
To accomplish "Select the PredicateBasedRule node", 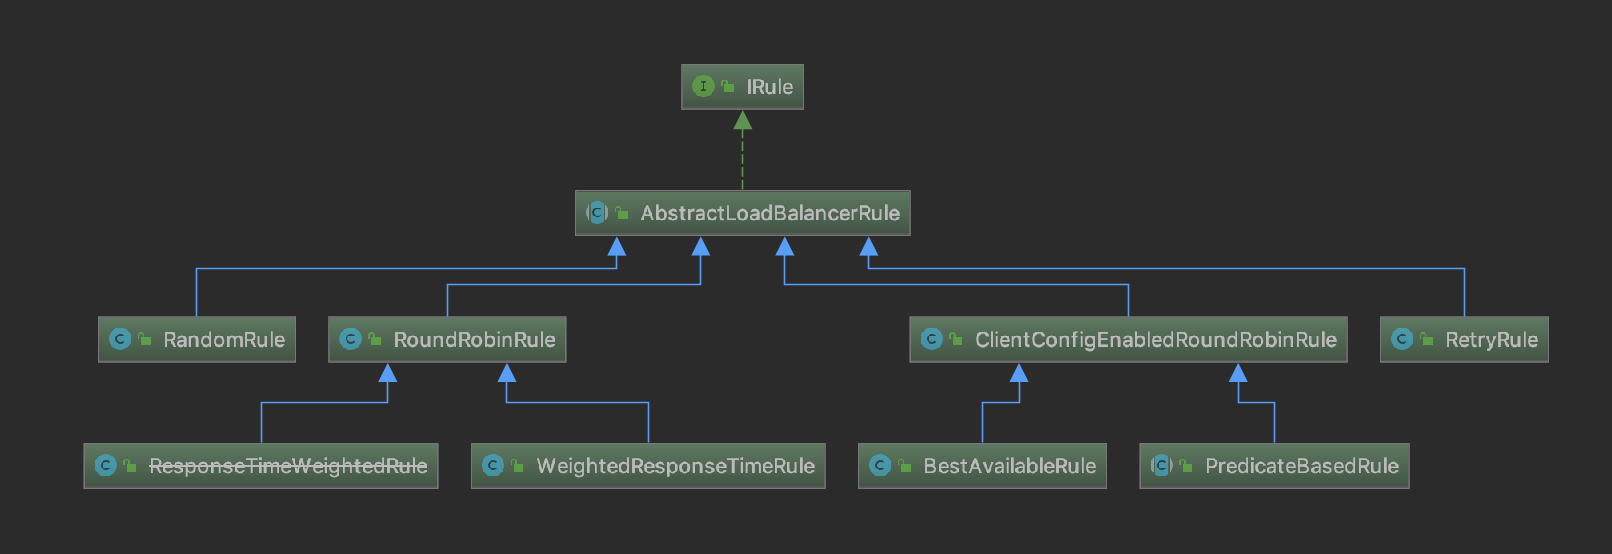I will pyautogui.click(x=1274, y=466).
